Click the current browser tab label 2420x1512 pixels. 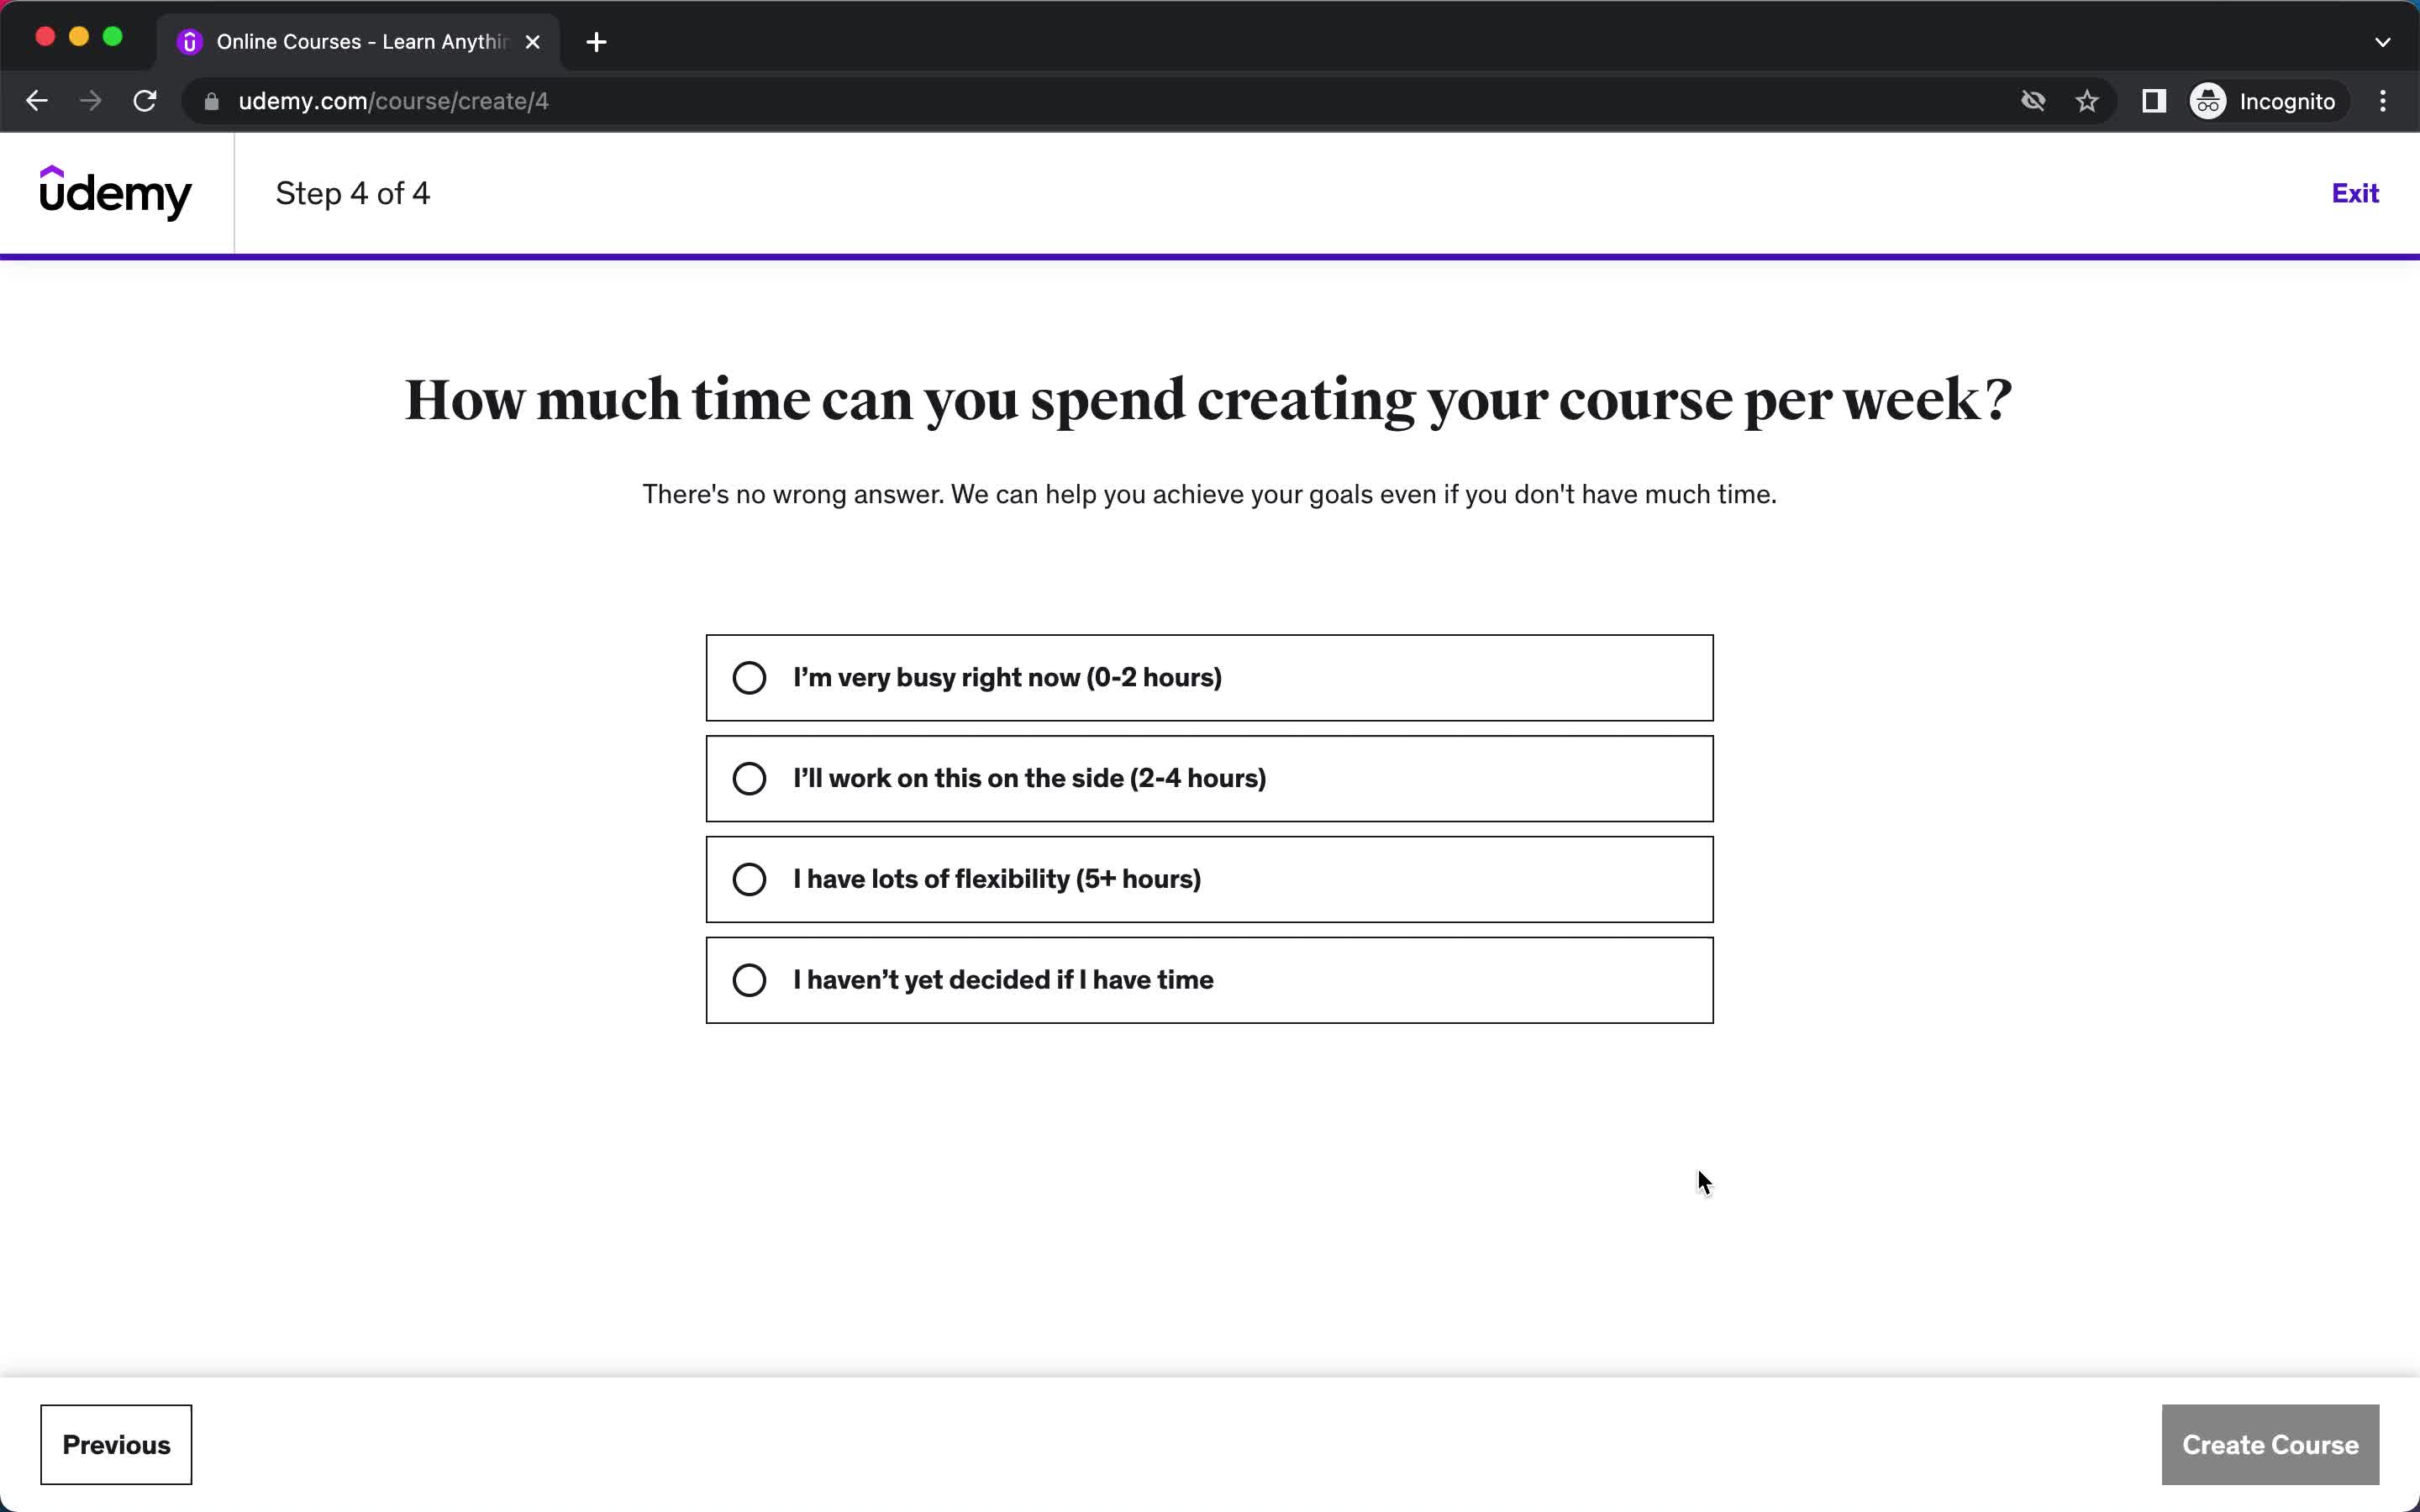pyautogui.click(x=357, y=42)
